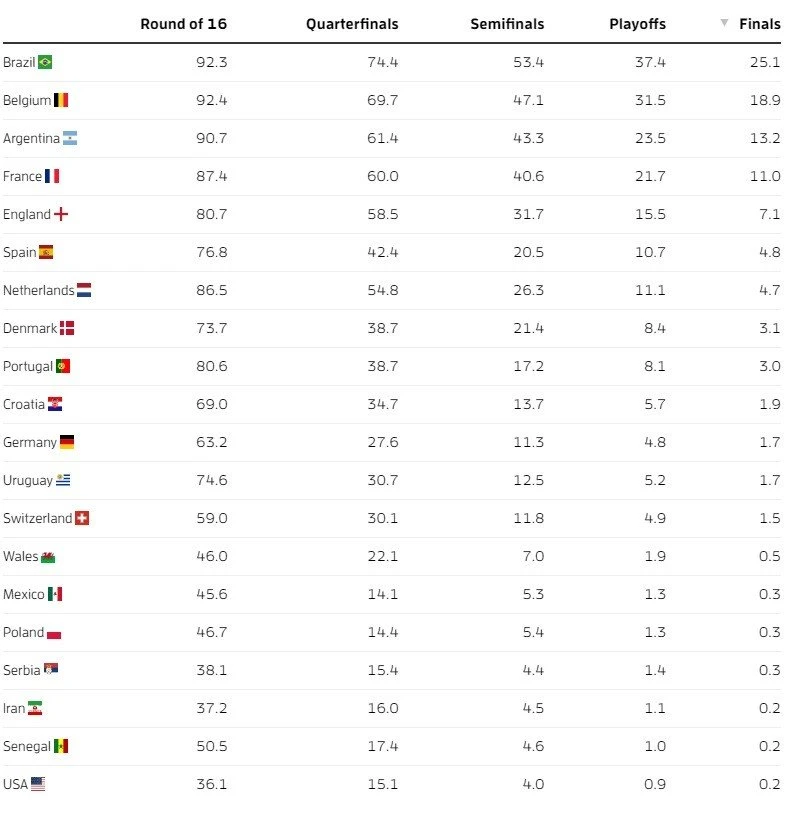The width and height of the screenshot is (789, 817).
Task: Select the Croatia team name
Action: coord(24,404)
